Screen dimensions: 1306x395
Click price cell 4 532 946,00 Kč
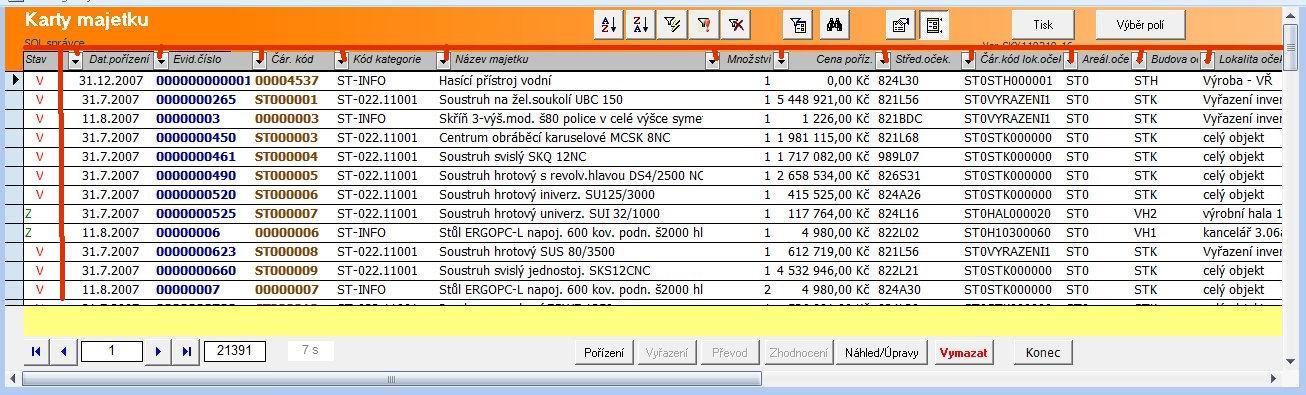pyautogui.click(x=824, y=270)
